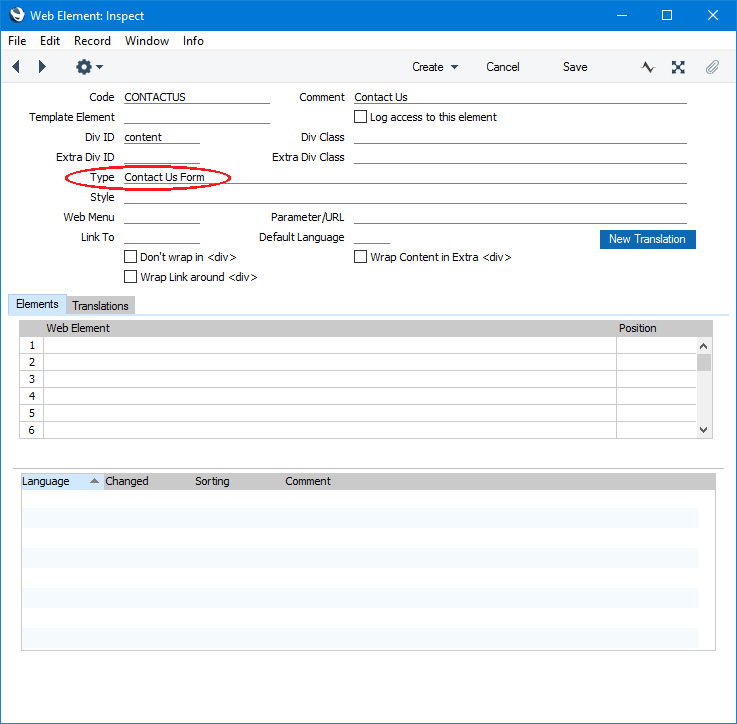This screenshot has height=724, width=737.
Task: Tick Wrap Link around <div> checkbox
Action: 130,276
